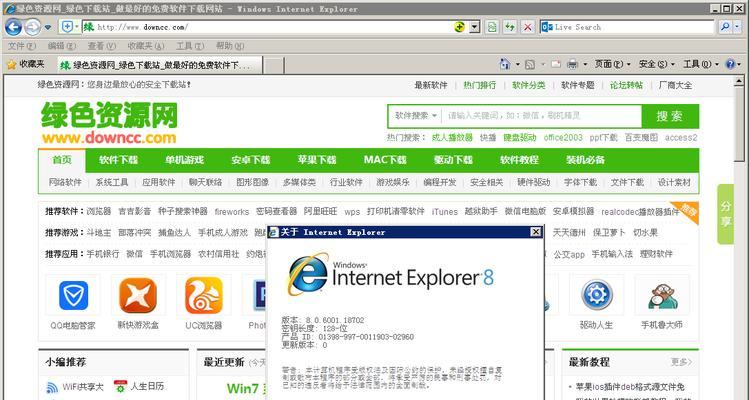Open the 编辑 menu
The image size is (749, 400).
click(62, 46)
